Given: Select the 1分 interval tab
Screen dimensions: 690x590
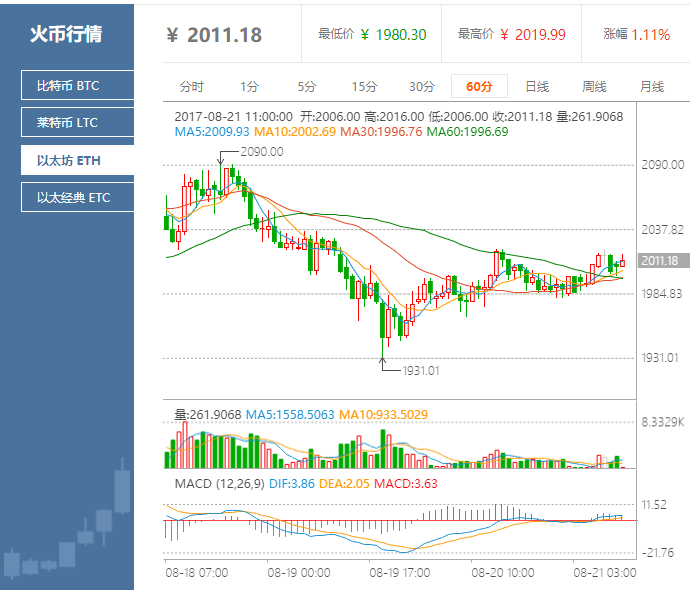Looking at the screenshot, I should point(249,86).
